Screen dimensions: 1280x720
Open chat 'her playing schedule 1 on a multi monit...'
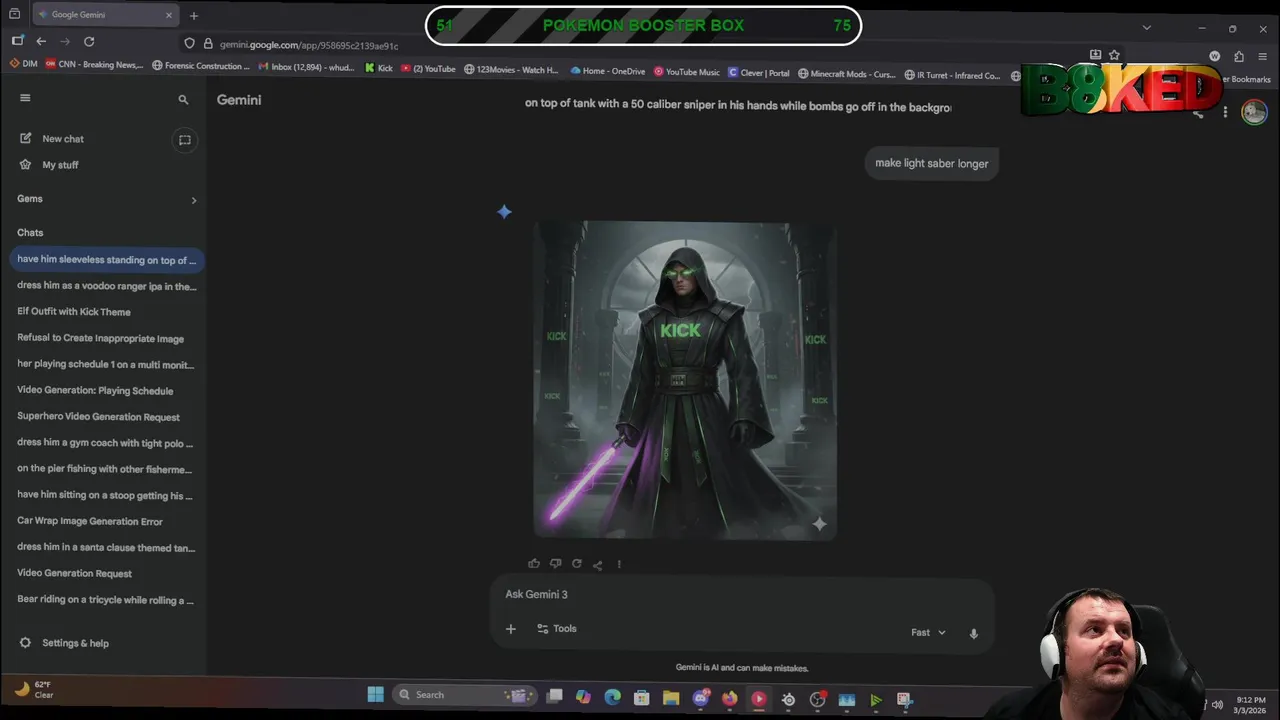pyautogui.click(x=107, y=365)
